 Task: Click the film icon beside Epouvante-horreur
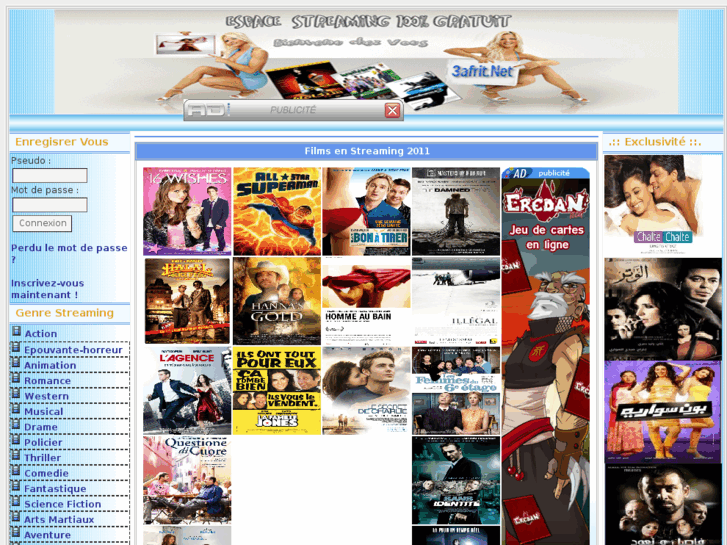click(x=16, y=347)
